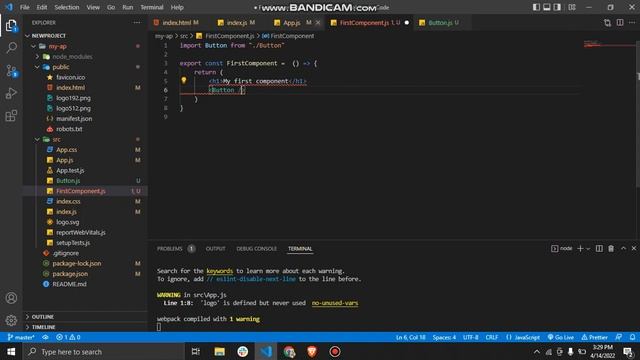Click Go Live in status bar
The image size is (640, 360).
(560, 337)
